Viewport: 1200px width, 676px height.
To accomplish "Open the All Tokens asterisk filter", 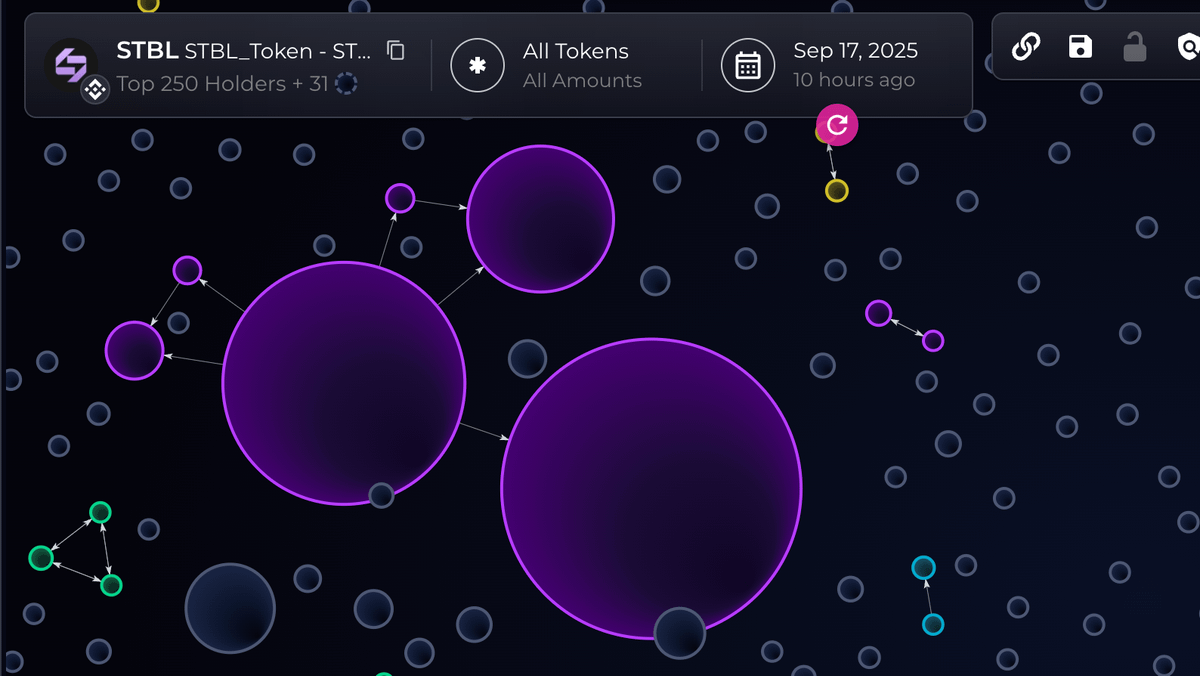I will point(477,66).
